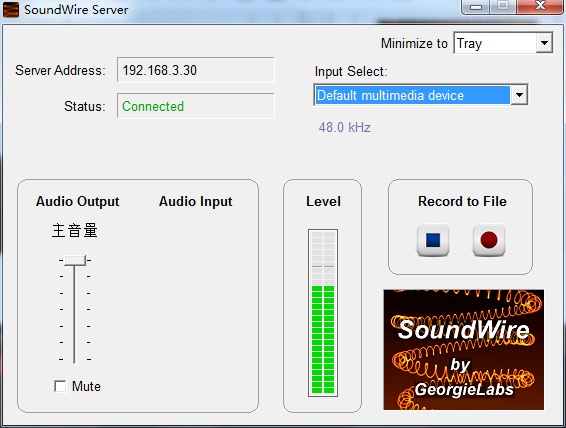Click the Server Address label
This screenshot has width=566, height=428.
tap(60, 70)
